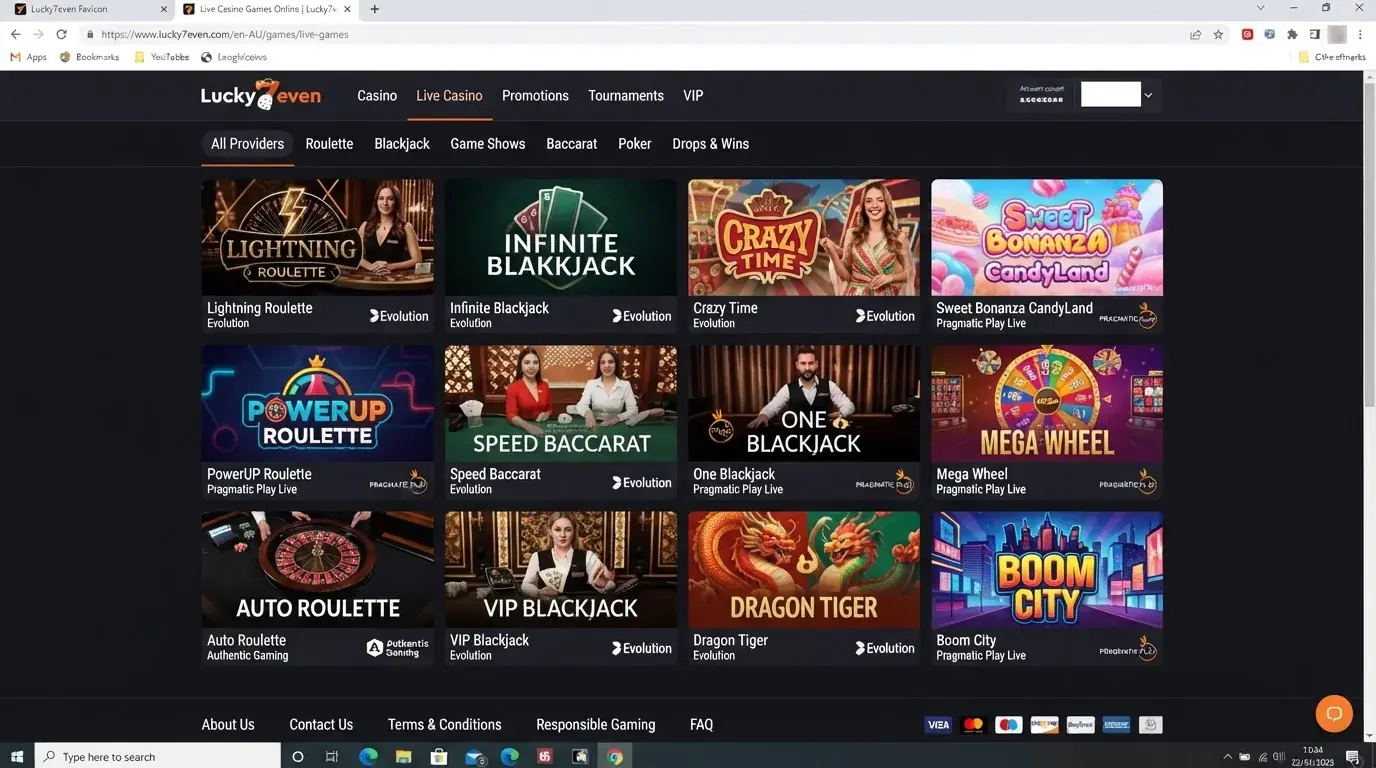Open the About Us link
The height and width of the screenshot is (768, 1376).
click(228, 725)
